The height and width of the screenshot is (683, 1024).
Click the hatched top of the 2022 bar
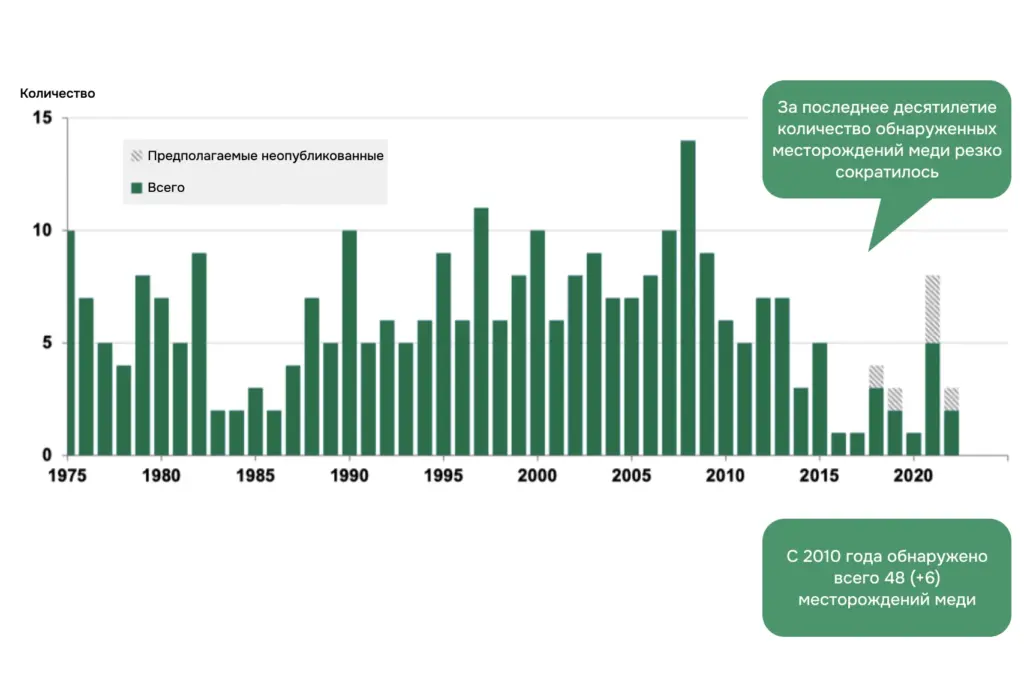tap(952, 400)
